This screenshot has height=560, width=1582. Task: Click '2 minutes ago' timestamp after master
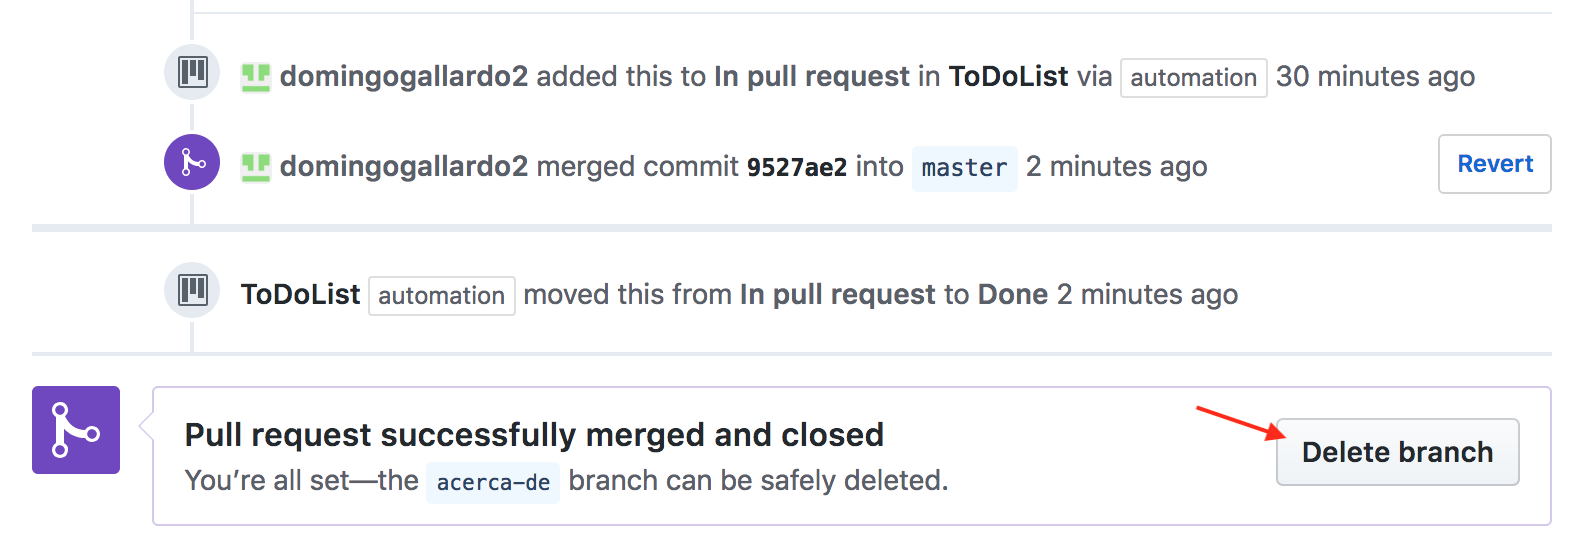pyautogui.click(x=1116, y=167)
